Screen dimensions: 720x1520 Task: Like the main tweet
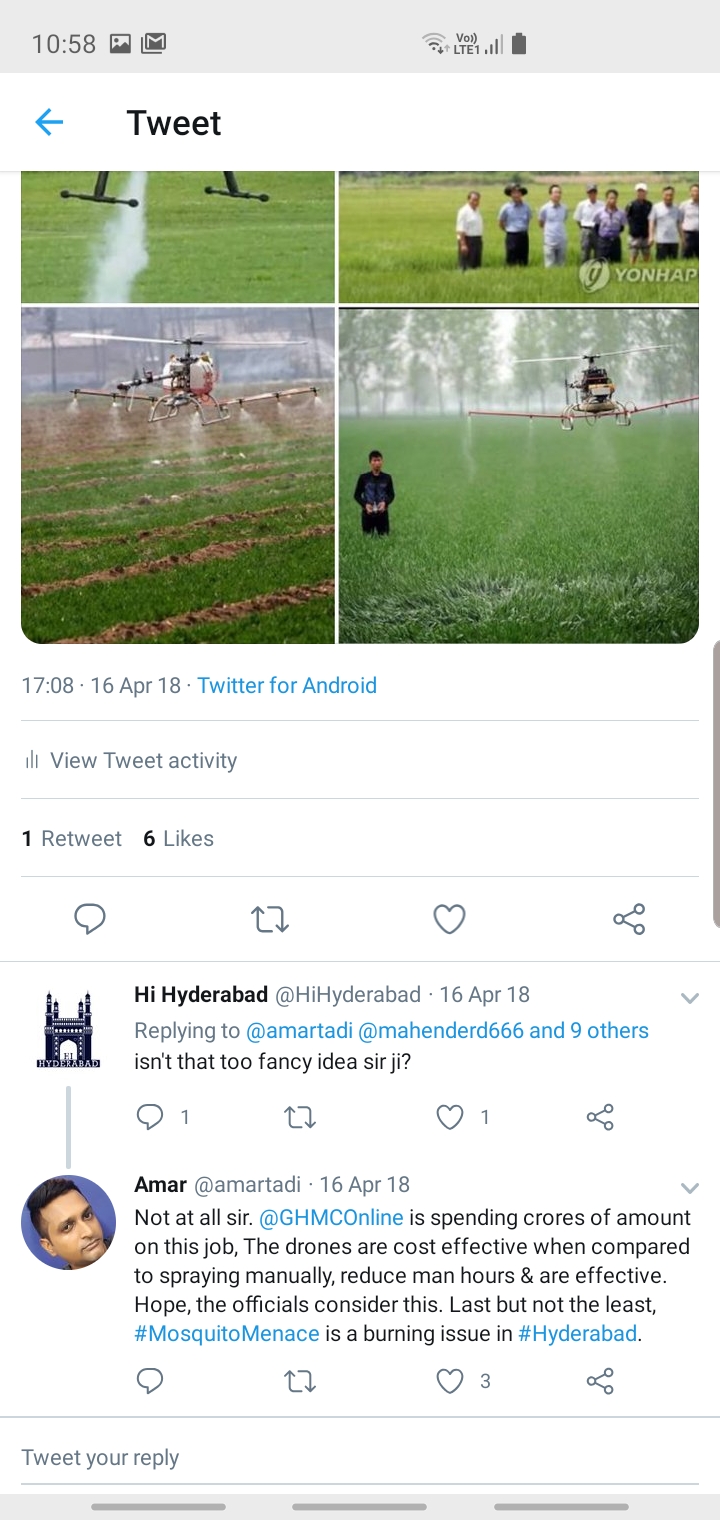coord(449,918)
